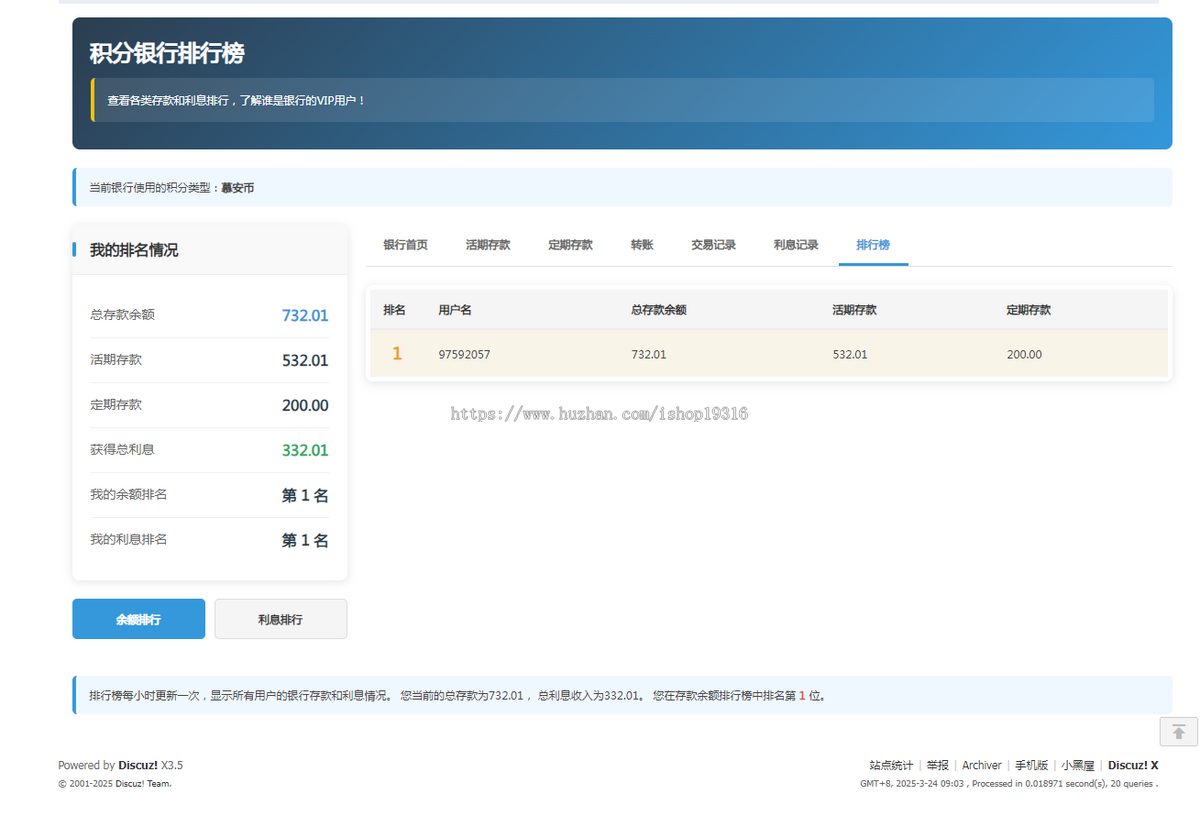This screenshot has height=827, width=1200.
Task: Click the 我的排名情况 panel heading
Action: [x=134, y=250]
